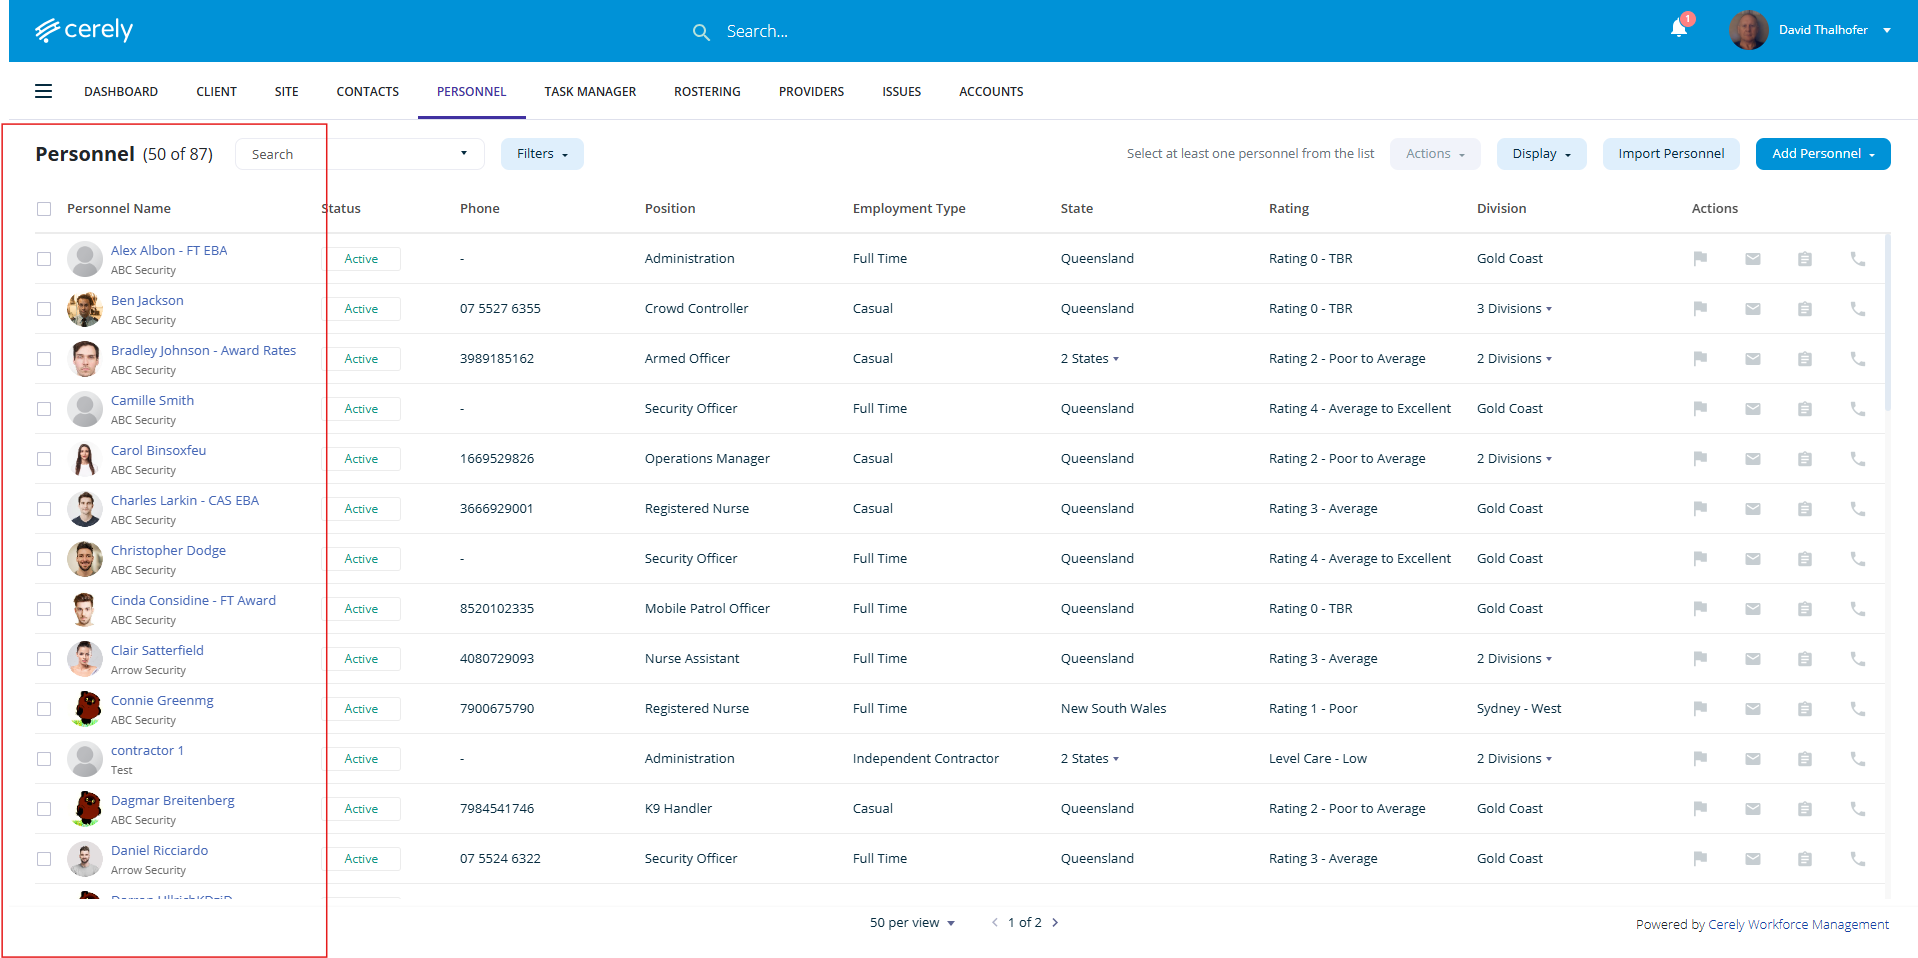1918x958 pixels.
Task: Open Christopher Dodge's profile link
Action: 168,551
